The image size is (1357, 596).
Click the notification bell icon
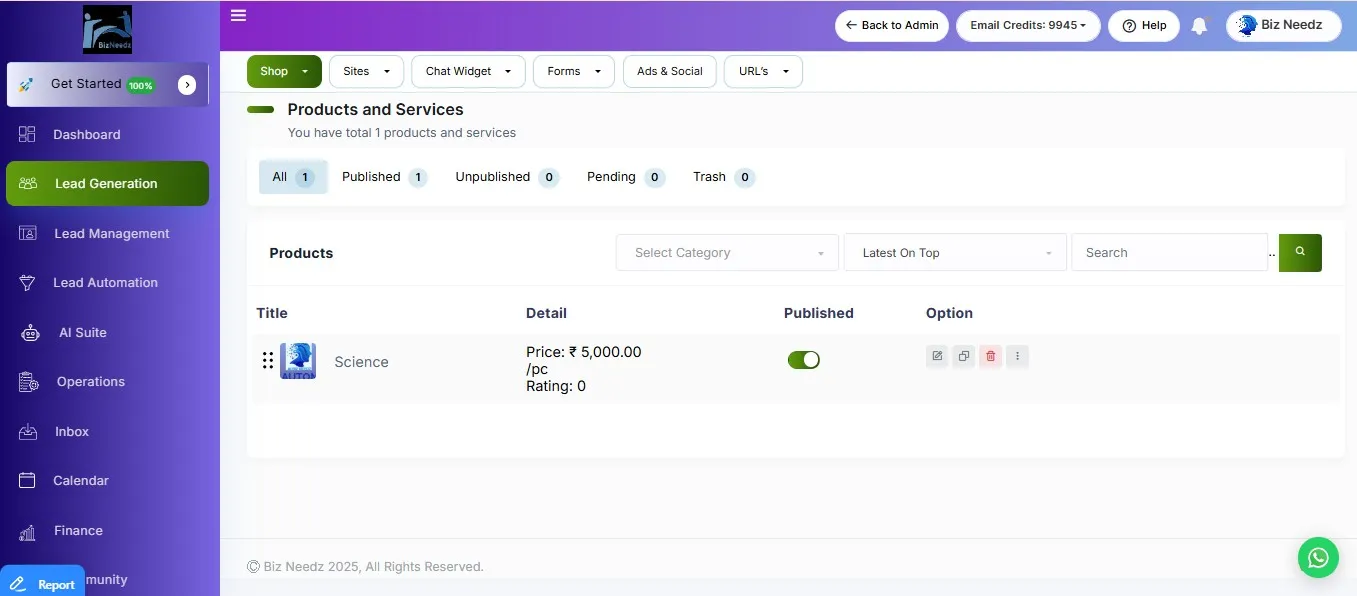(1199, 27)
